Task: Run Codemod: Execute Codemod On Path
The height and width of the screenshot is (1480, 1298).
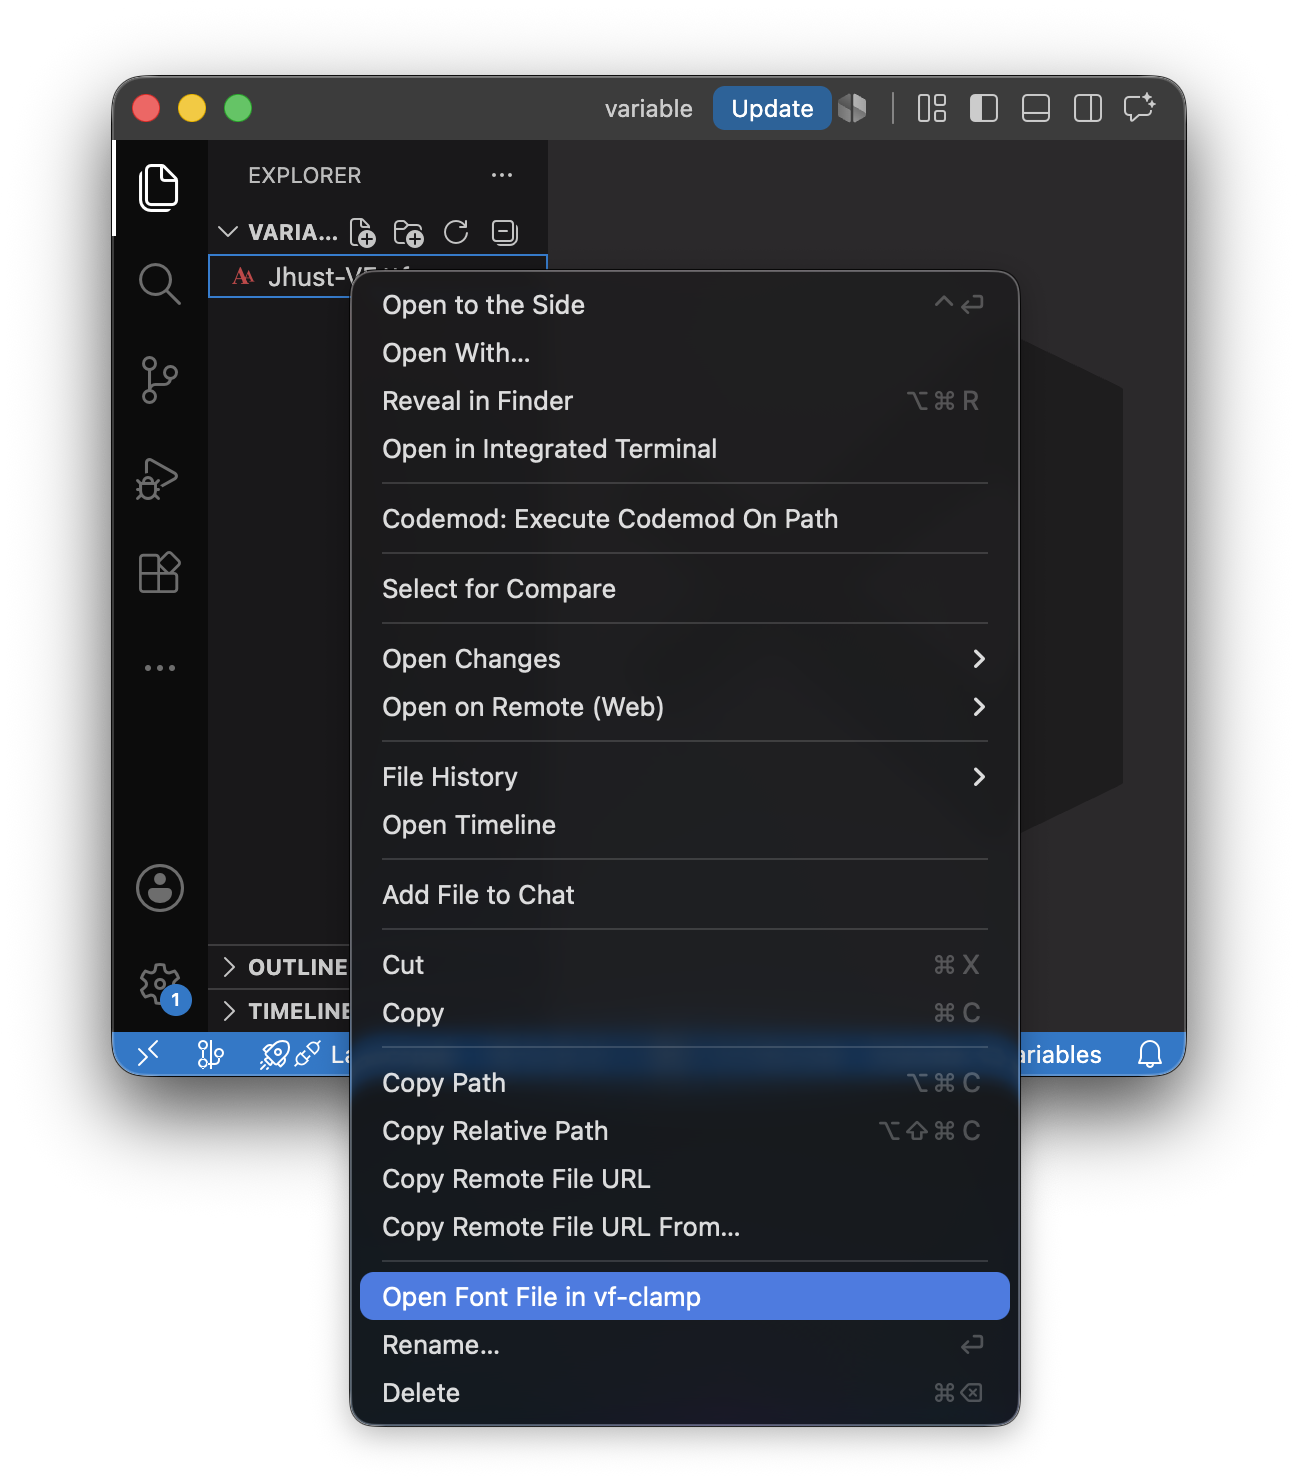Action: (x=685, y=518)
